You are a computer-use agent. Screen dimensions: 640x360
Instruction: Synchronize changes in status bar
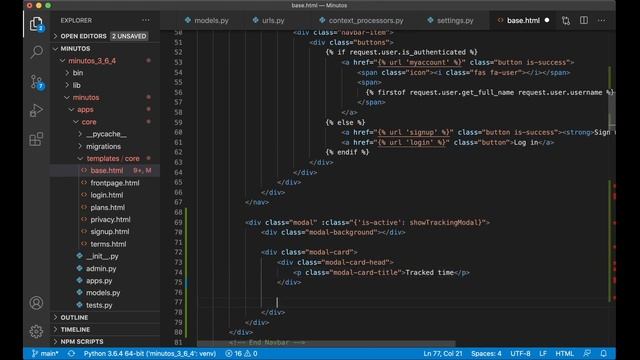pyautogui.click(x=71, y=353)
